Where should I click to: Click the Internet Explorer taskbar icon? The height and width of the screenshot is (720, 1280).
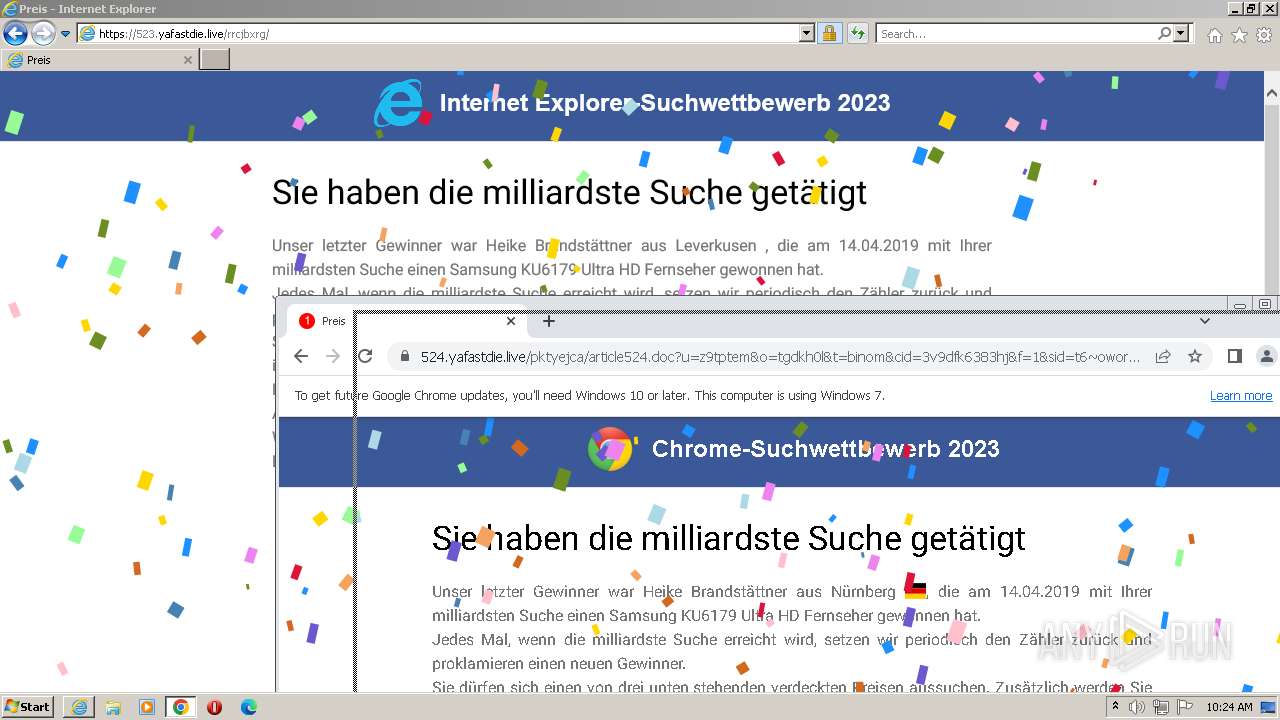click(x=79, y=707)
